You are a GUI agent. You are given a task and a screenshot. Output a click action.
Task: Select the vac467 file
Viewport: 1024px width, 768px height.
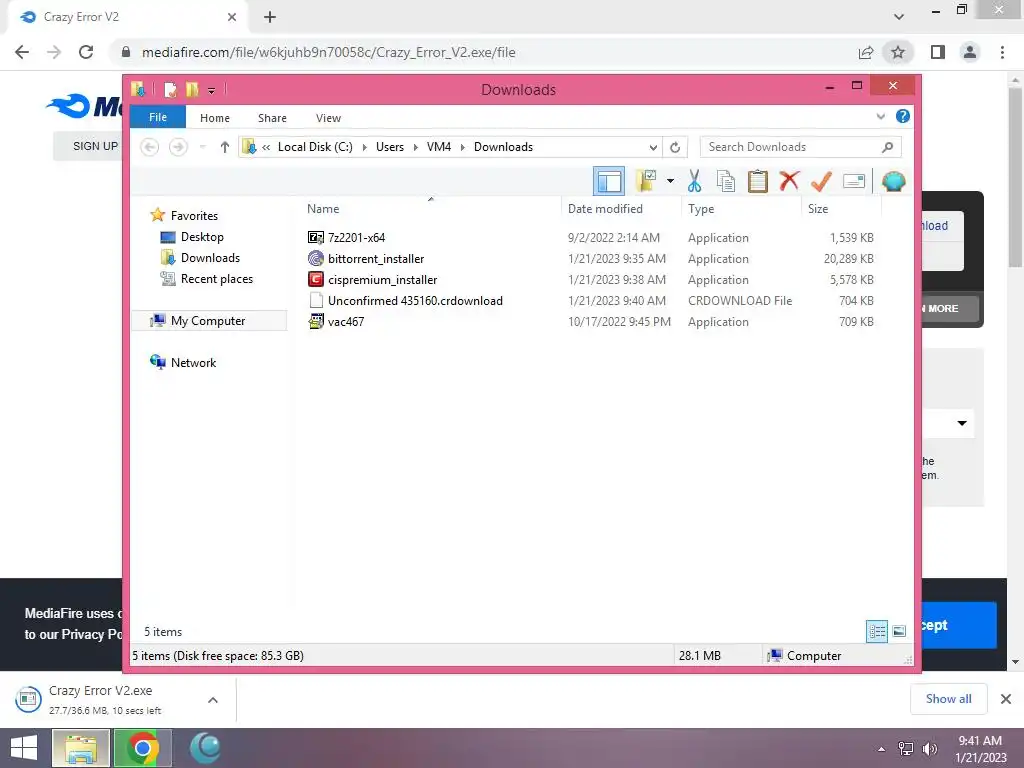click(x=346, y=321)
